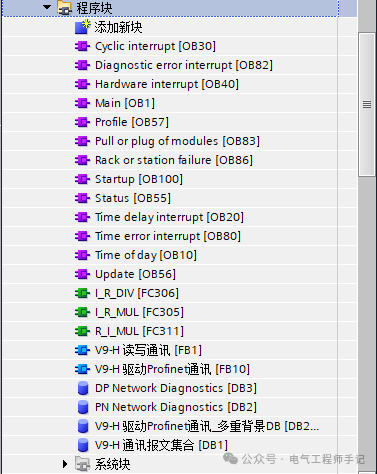Click the 程序块 folder icon
The image size is (377, 474).
coord(64,8)
